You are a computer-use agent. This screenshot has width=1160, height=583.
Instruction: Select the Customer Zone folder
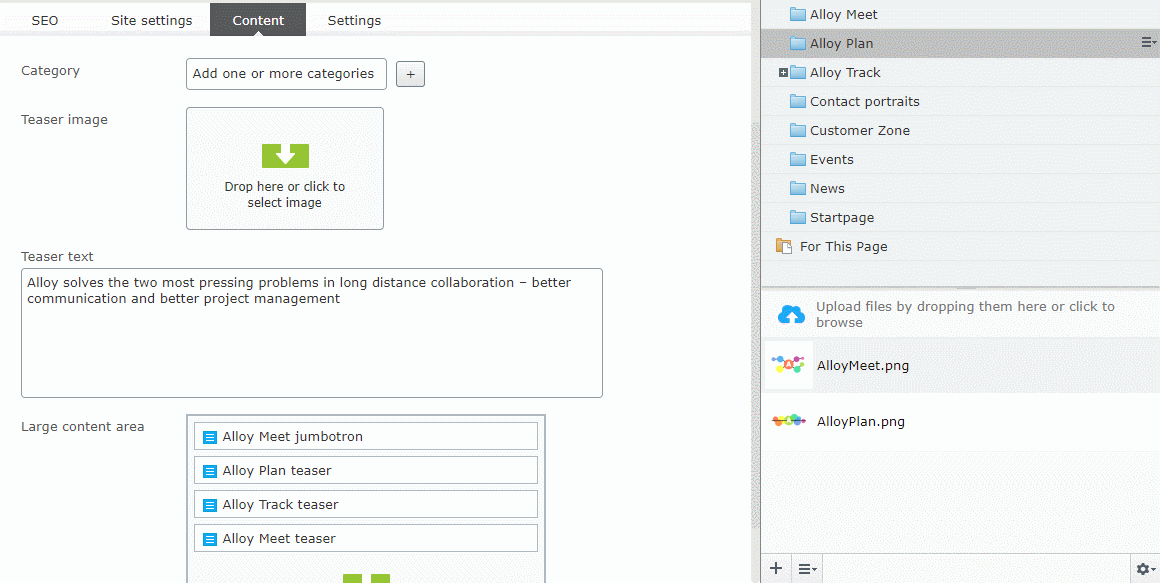(859, 130)
